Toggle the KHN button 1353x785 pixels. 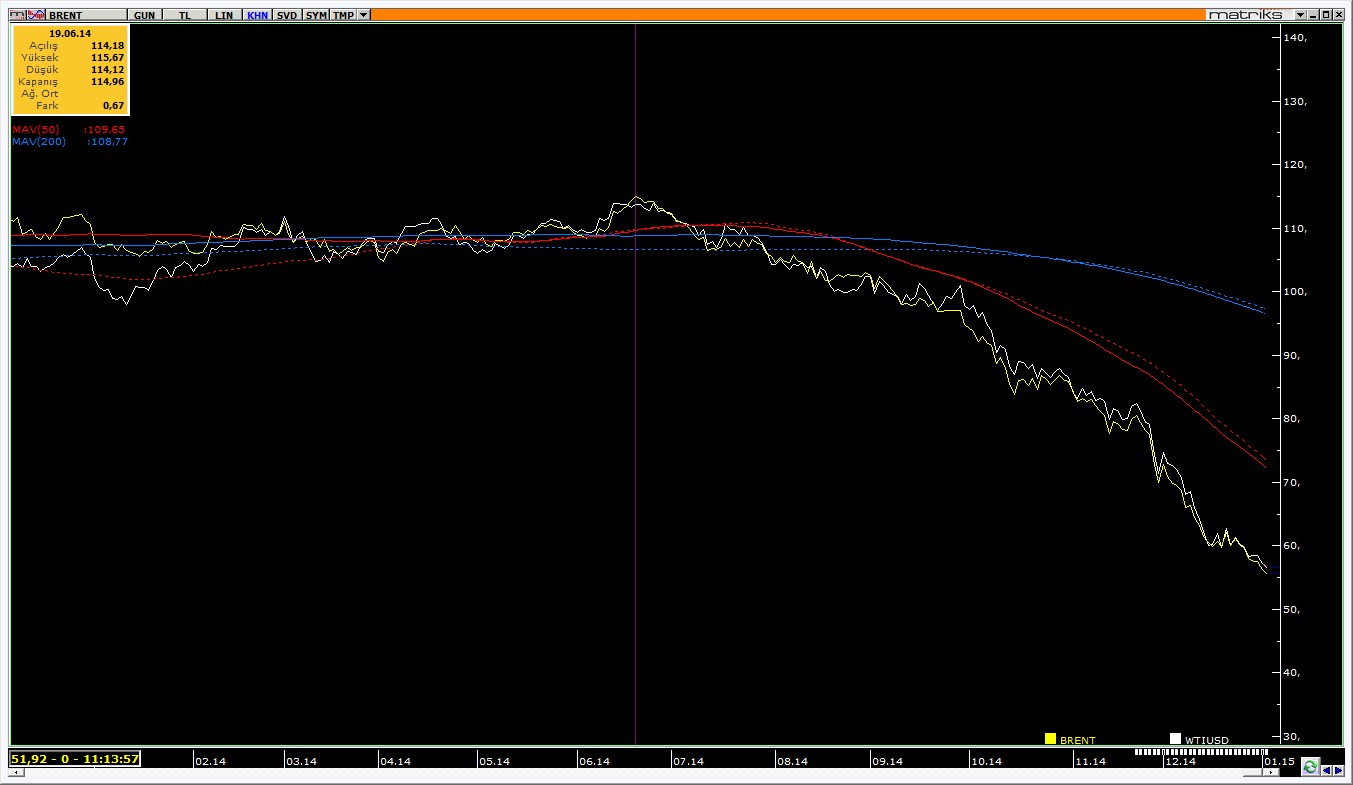257,15
